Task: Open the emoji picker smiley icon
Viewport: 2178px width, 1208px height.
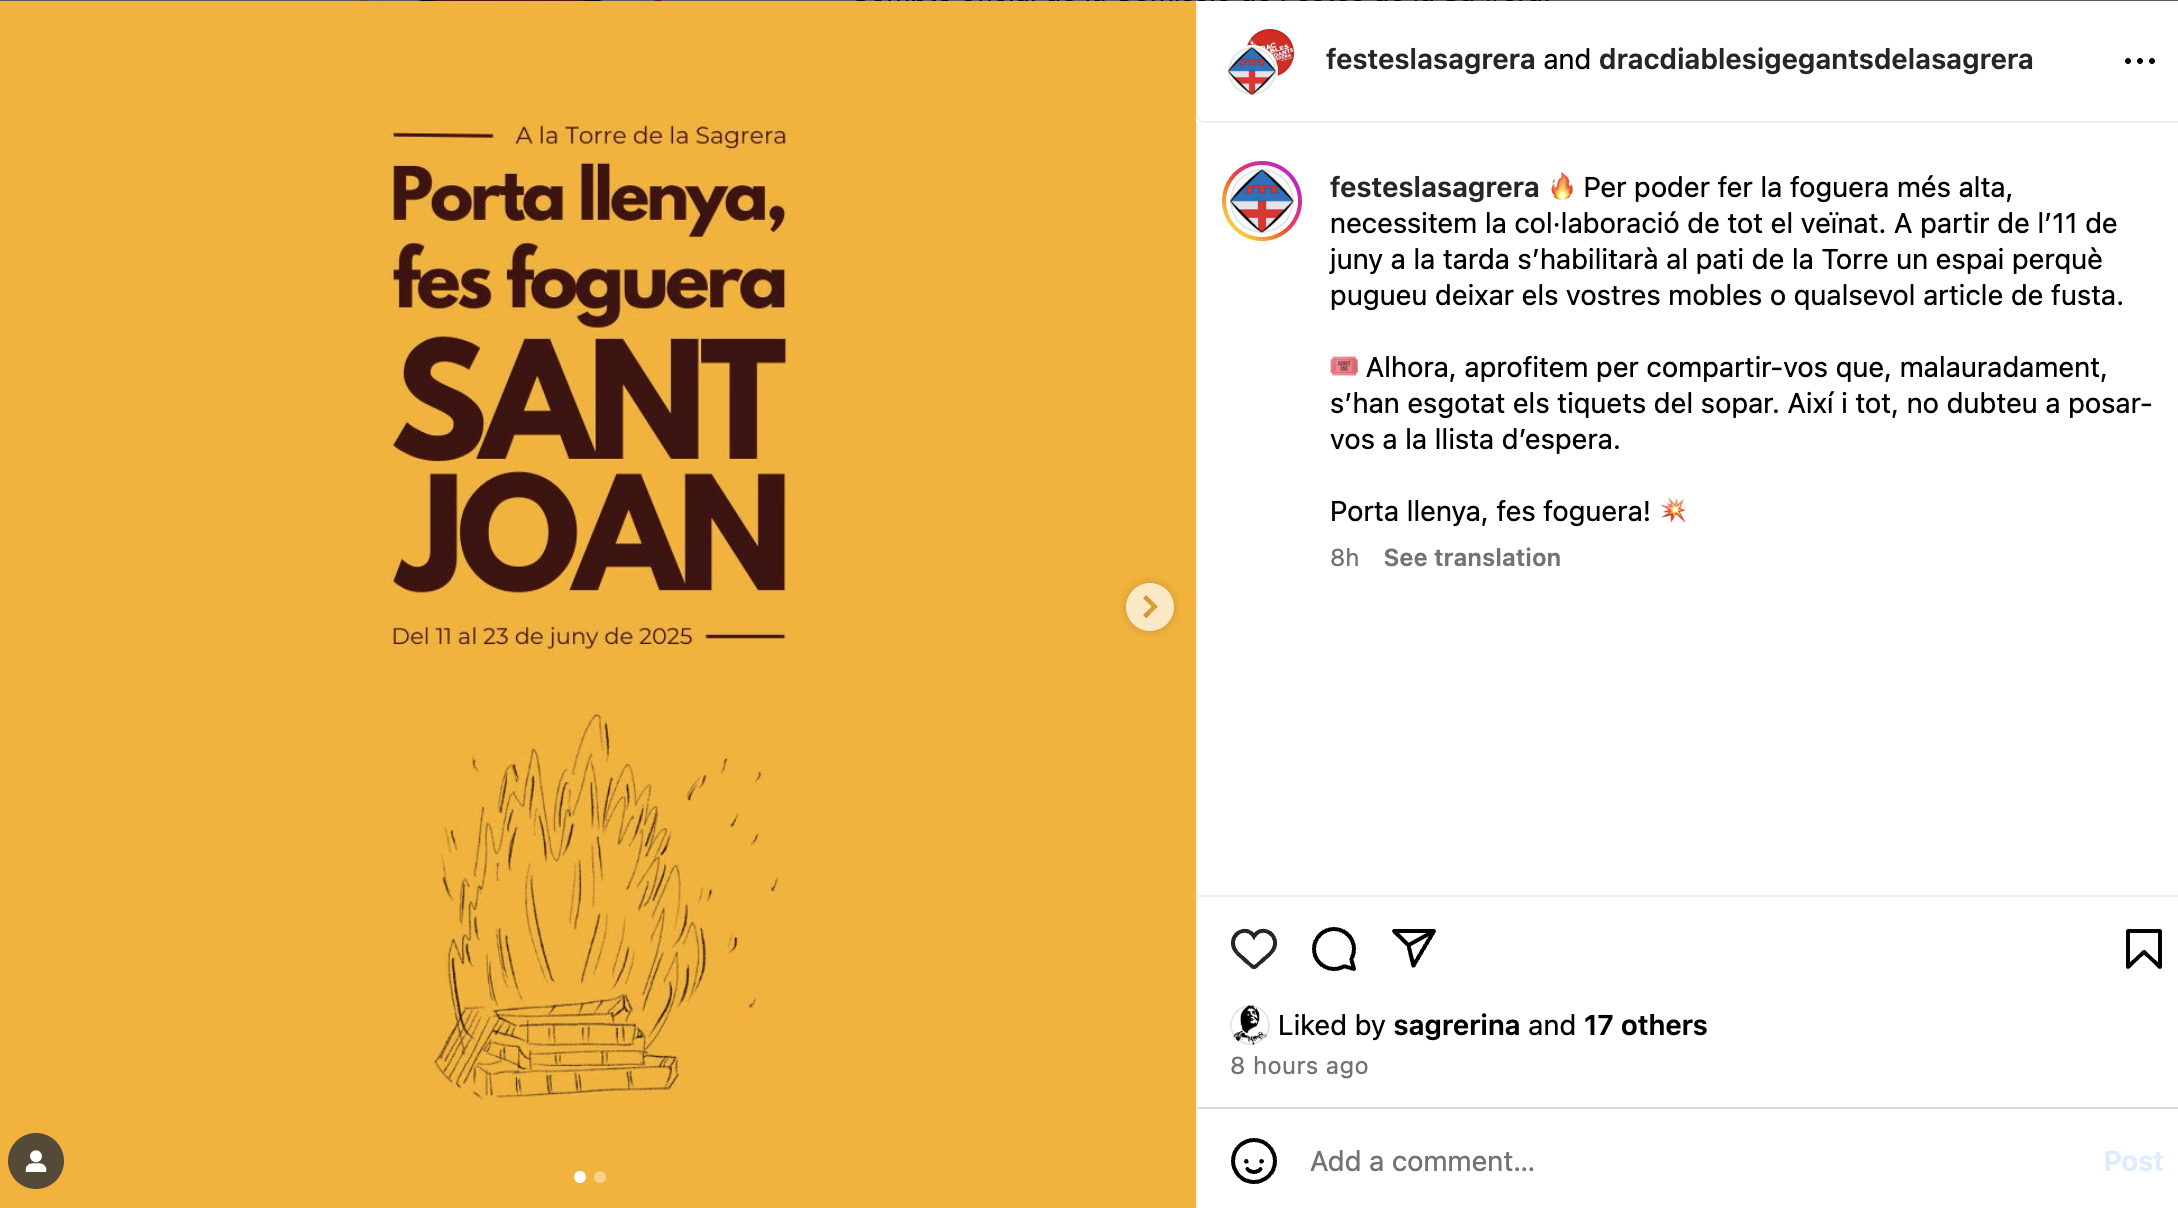Action: point(1253,1161)
